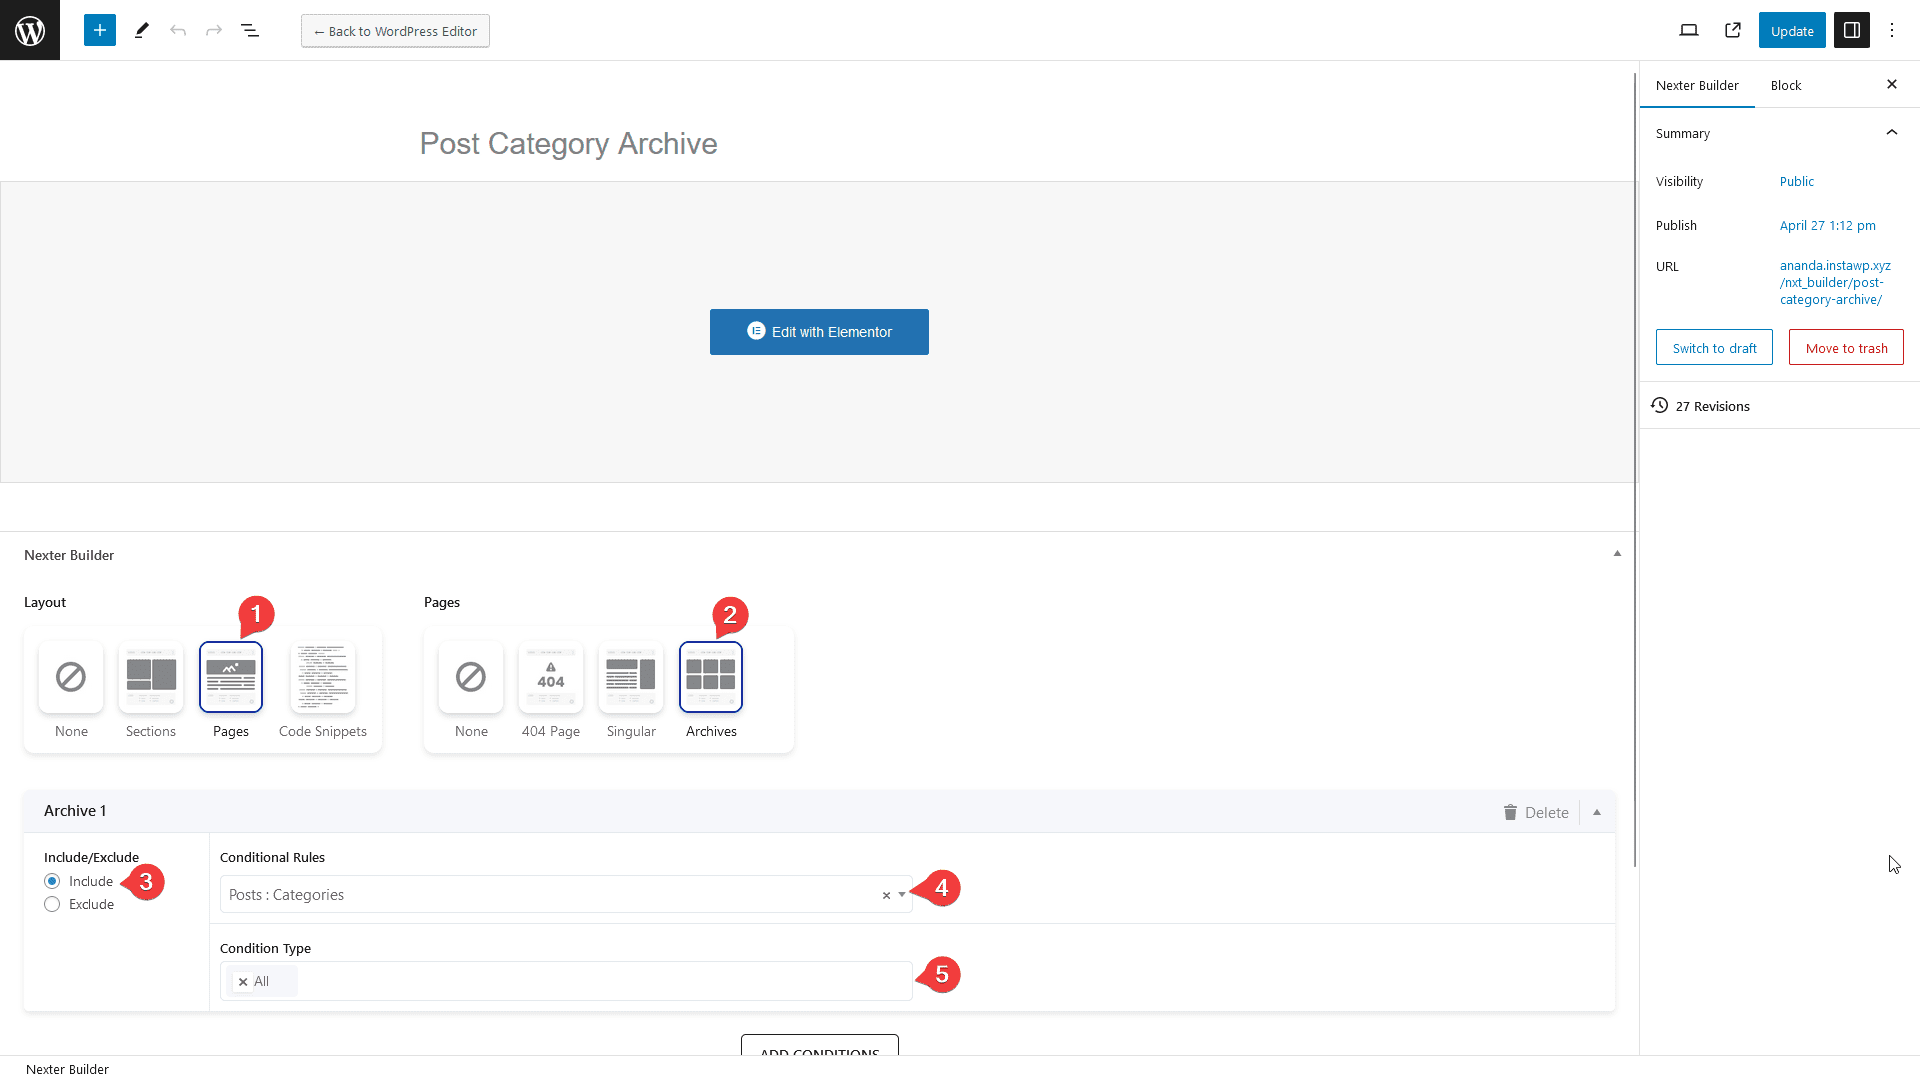Select the Include radio button
This screenshot has height=1080, width=1920.
[x=52, y=881]
